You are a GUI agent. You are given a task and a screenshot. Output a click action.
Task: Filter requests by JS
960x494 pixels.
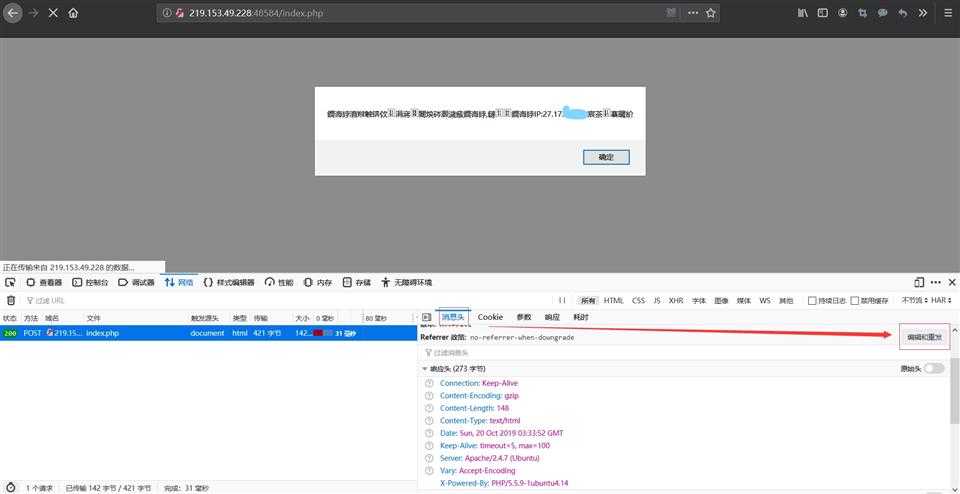[x=657, y=301]
